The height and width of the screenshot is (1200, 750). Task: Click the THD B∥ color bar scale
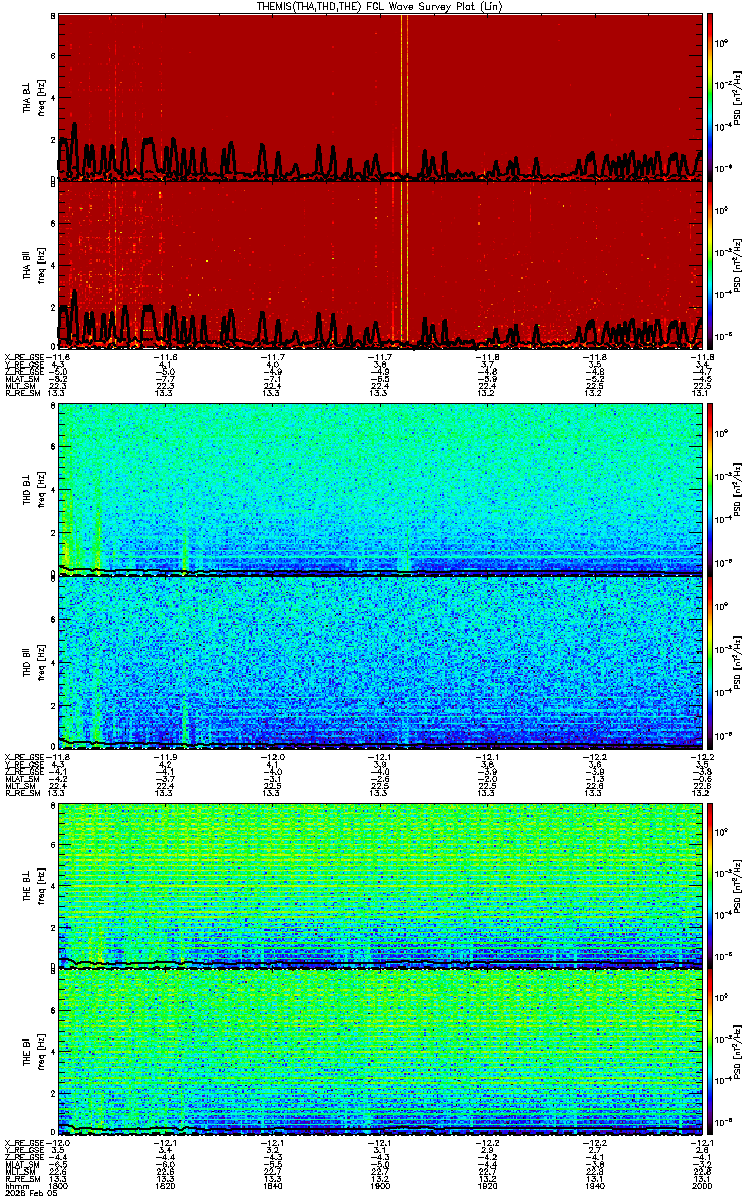tap(710, 662)
